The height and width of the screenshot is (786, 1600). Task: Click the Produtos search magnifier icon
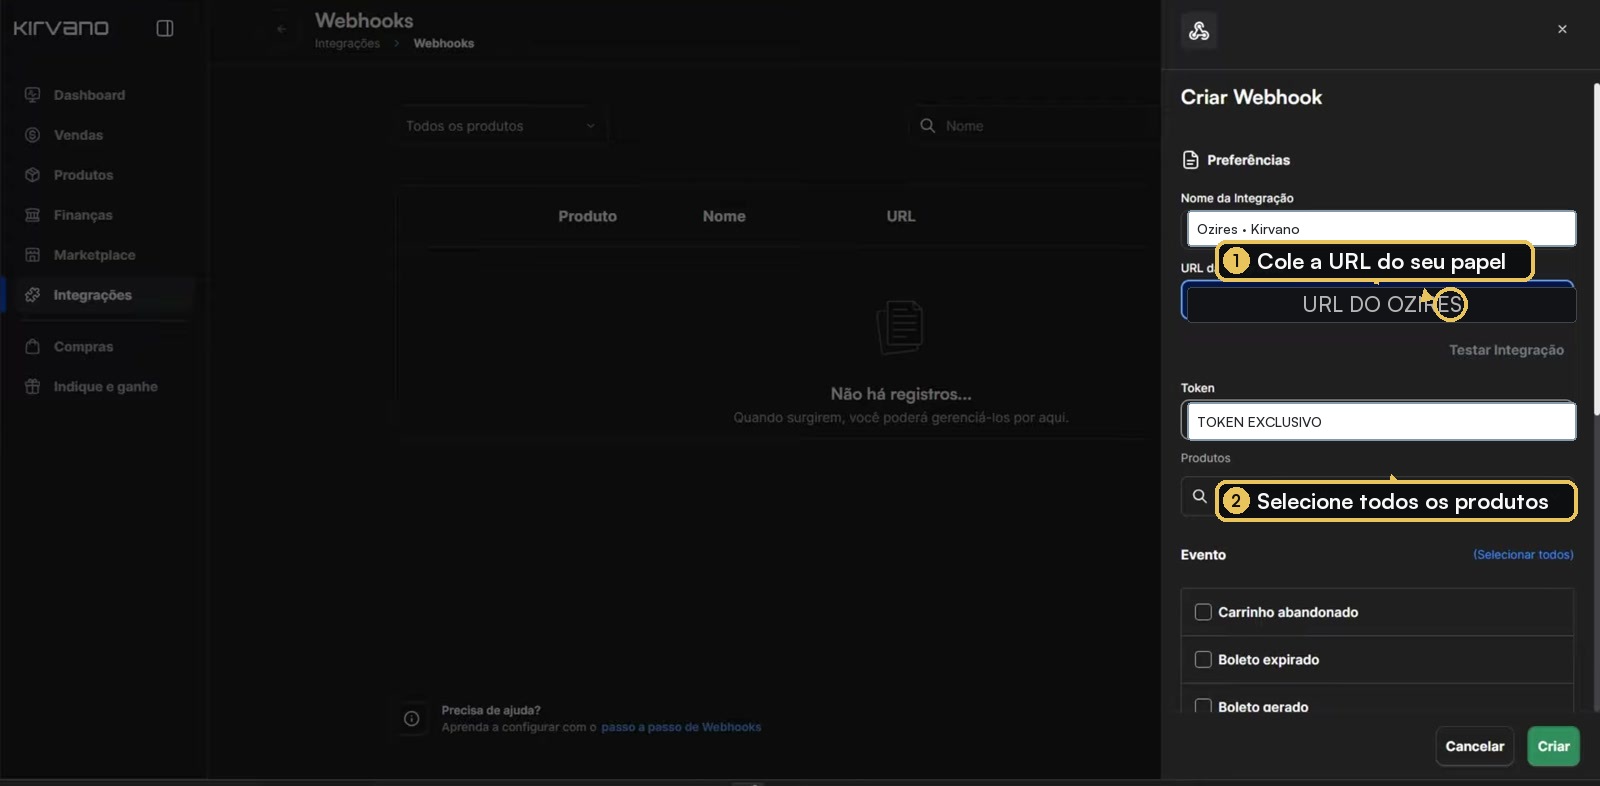click(1199, 496)
